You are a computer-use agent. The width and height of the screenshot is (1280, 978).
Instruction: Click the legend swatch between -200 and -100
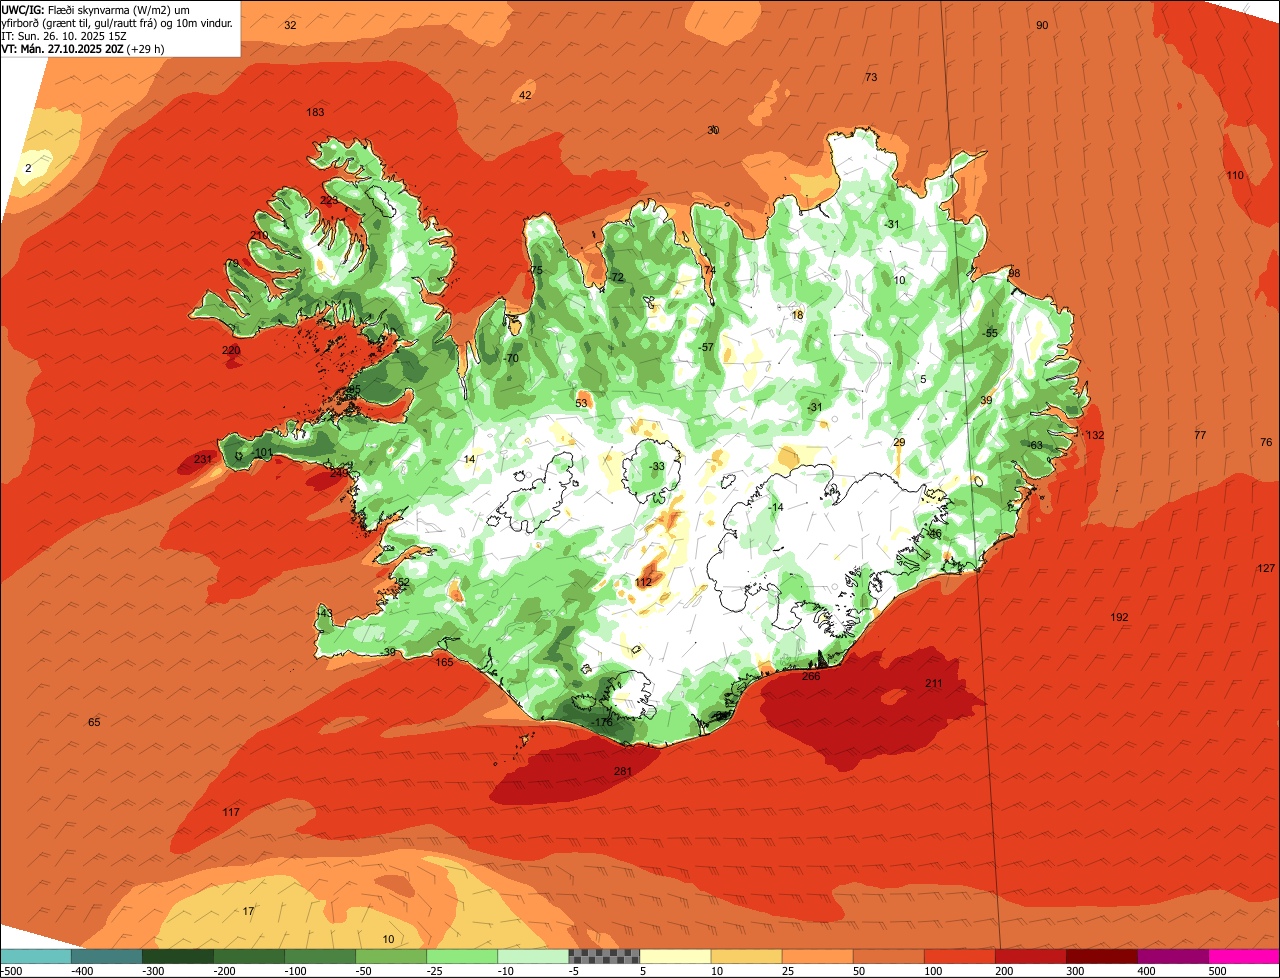tap(248, 956)
